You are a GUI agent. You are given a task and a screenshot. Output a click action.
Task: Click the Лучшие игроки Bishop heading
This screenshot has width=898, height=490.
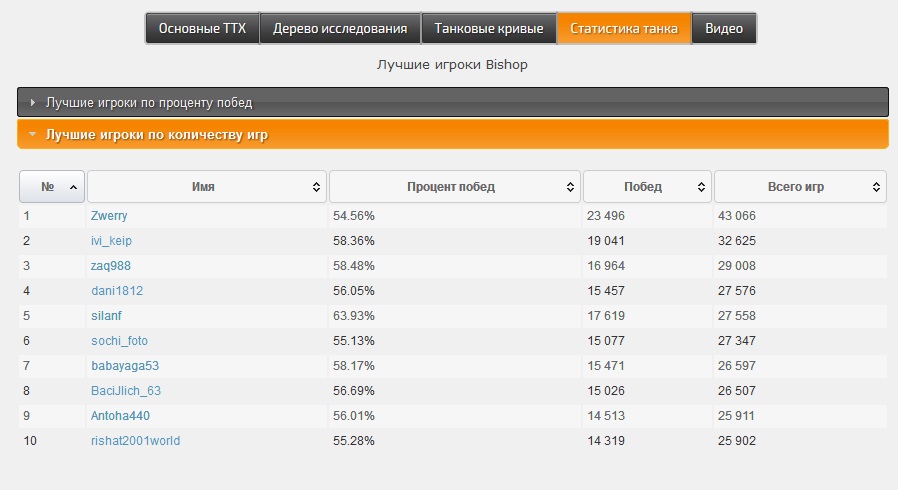[x=452, y=65]
